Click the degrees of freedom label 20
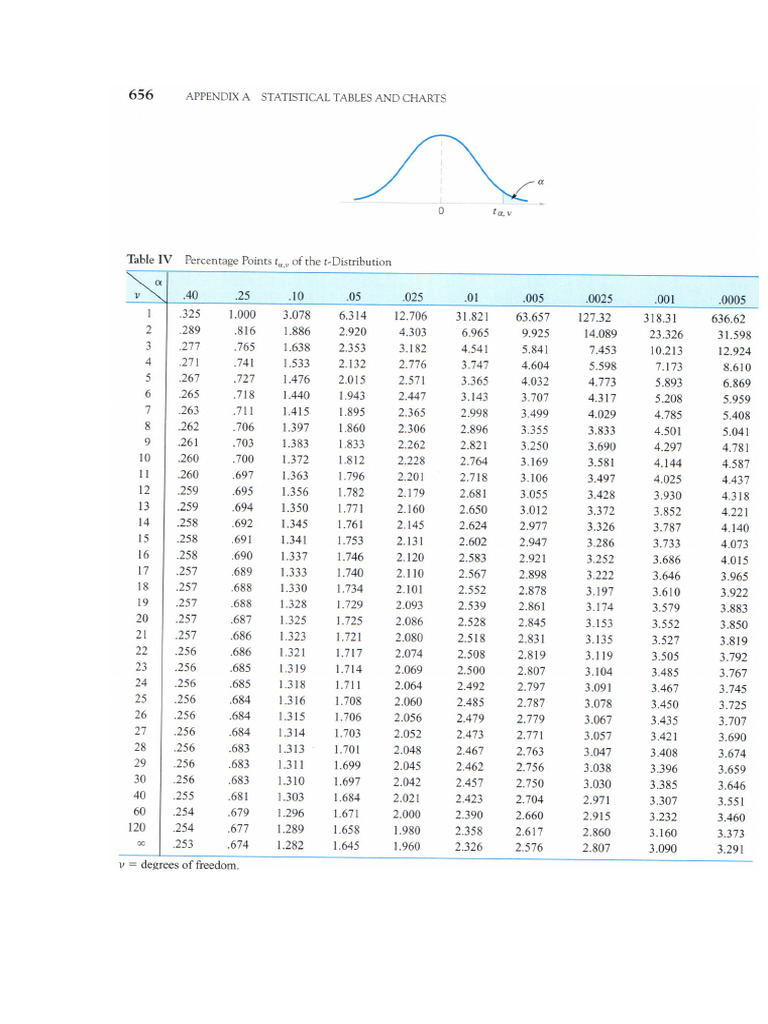This screenshot has width=768, height=1024. pos(142,618)
